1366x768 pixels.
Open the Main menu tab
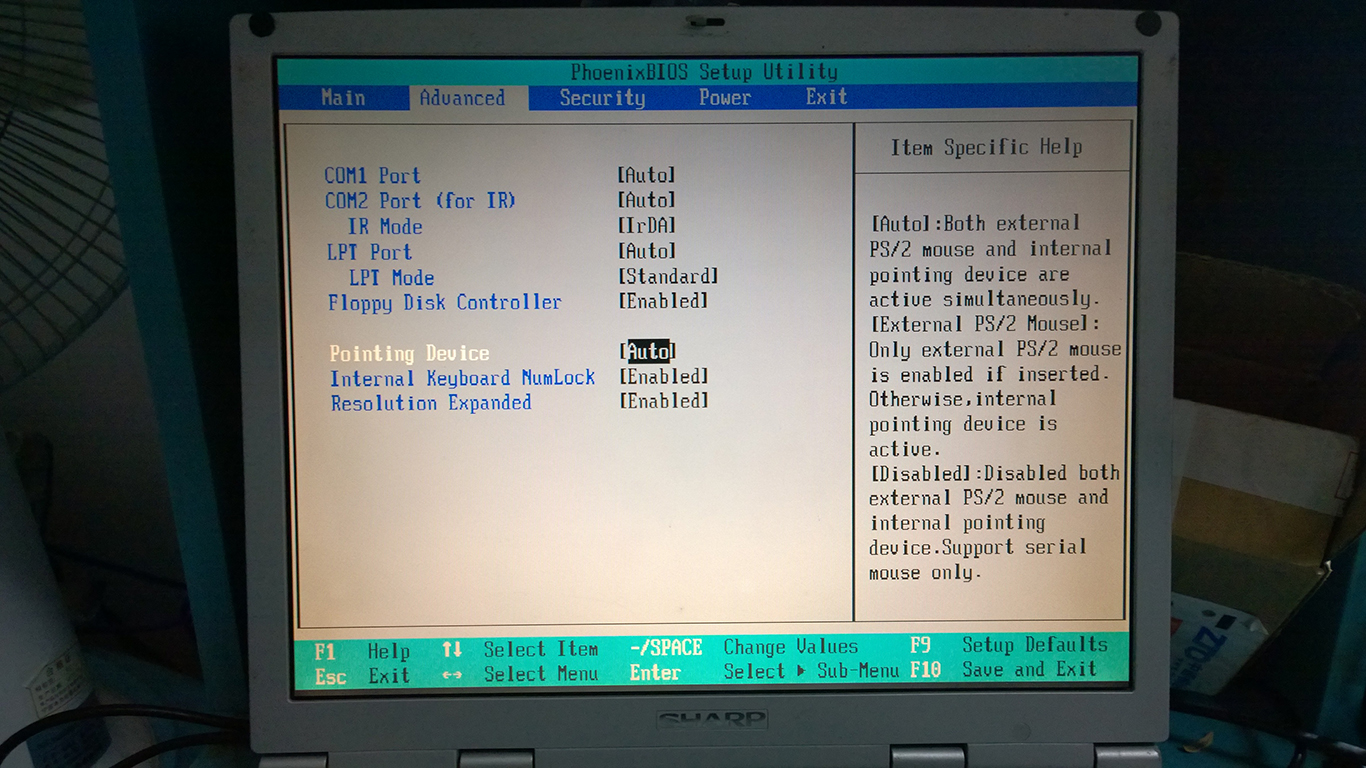(x=343, y=97)
